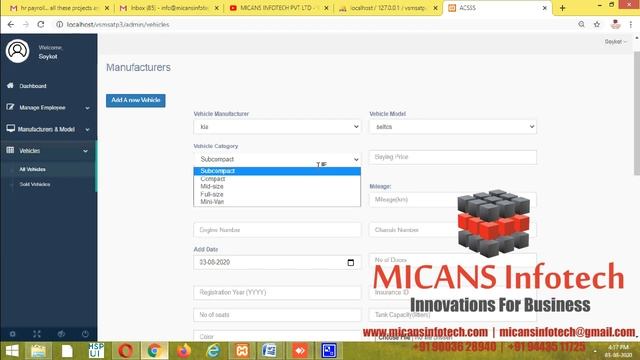Expand Manage Employee submenu chevron
Image resolution: width=640 pixels, height=360 pixels.
click(87, 108)
